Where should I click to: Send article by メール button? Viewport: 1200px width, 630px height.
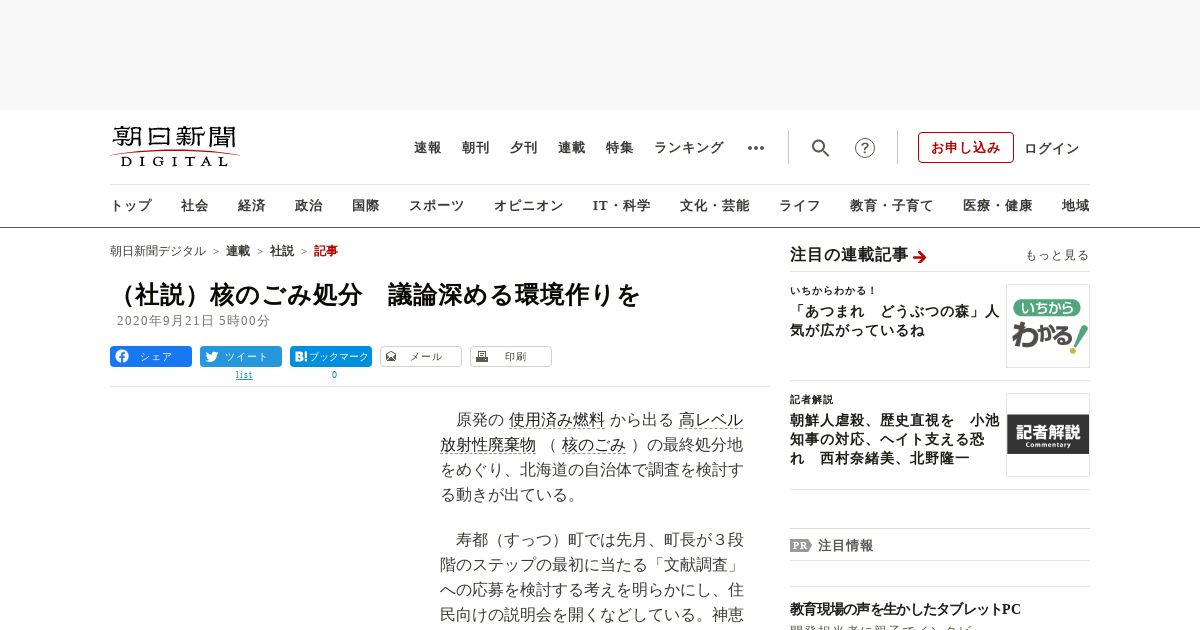point(421,357)
